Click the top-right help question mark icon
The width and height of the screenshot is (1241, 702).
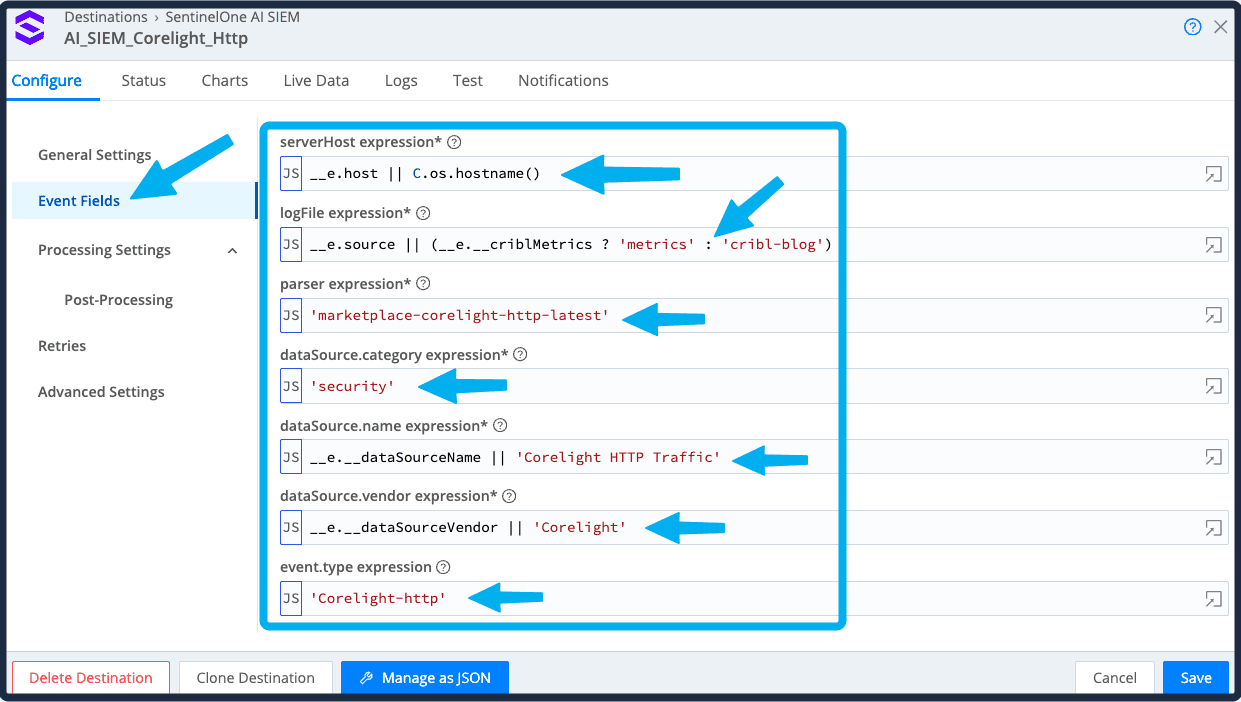tap(1192, 27)
